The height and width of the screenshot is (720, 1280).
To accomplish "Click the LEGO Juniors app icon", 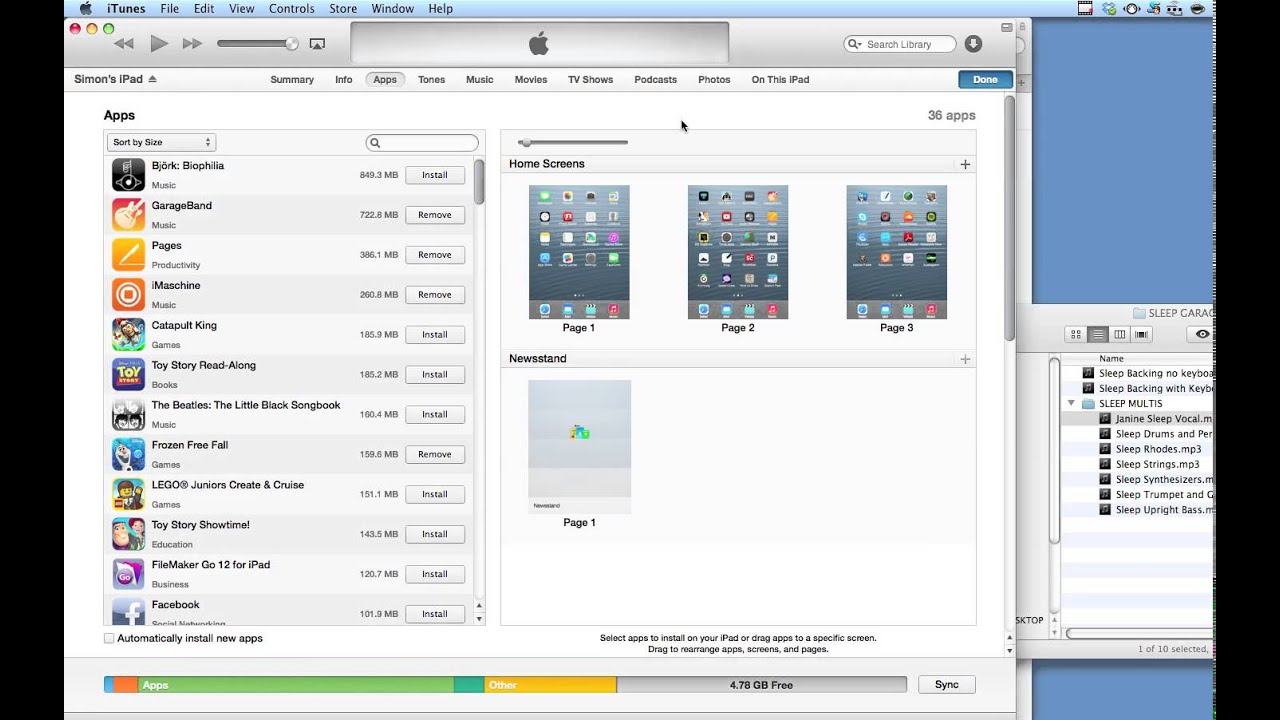I will [128, 495].
